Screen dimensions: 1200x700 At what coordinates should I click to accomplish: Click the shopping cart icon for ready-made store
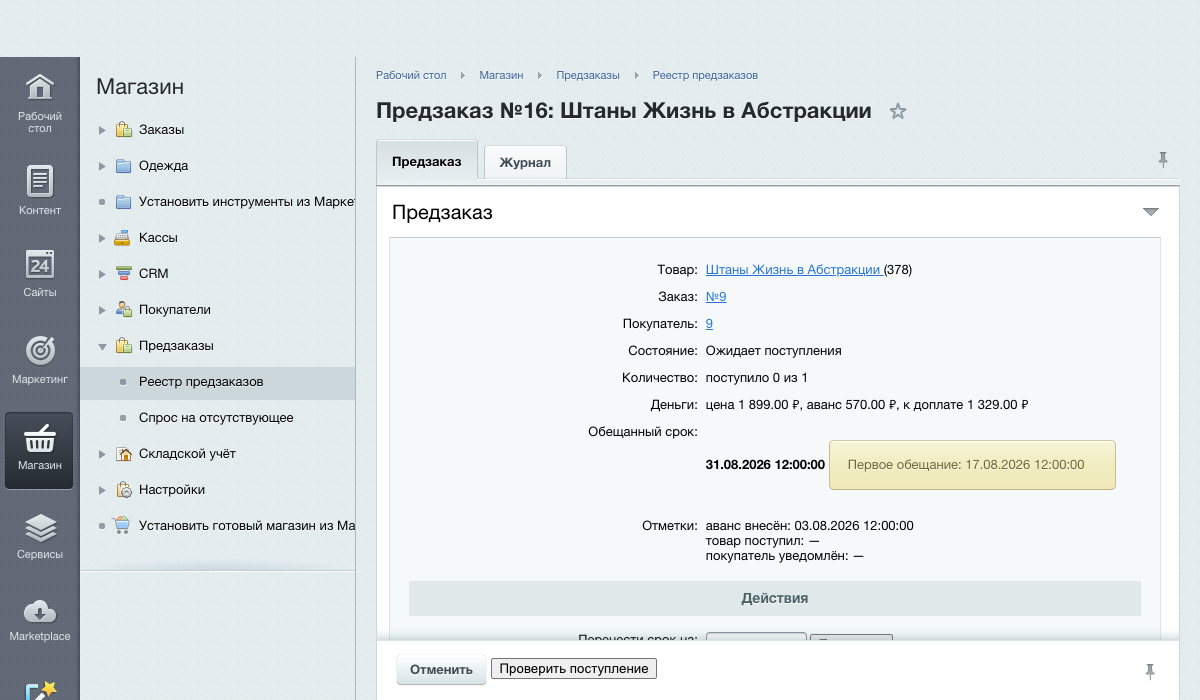[123, 526]
